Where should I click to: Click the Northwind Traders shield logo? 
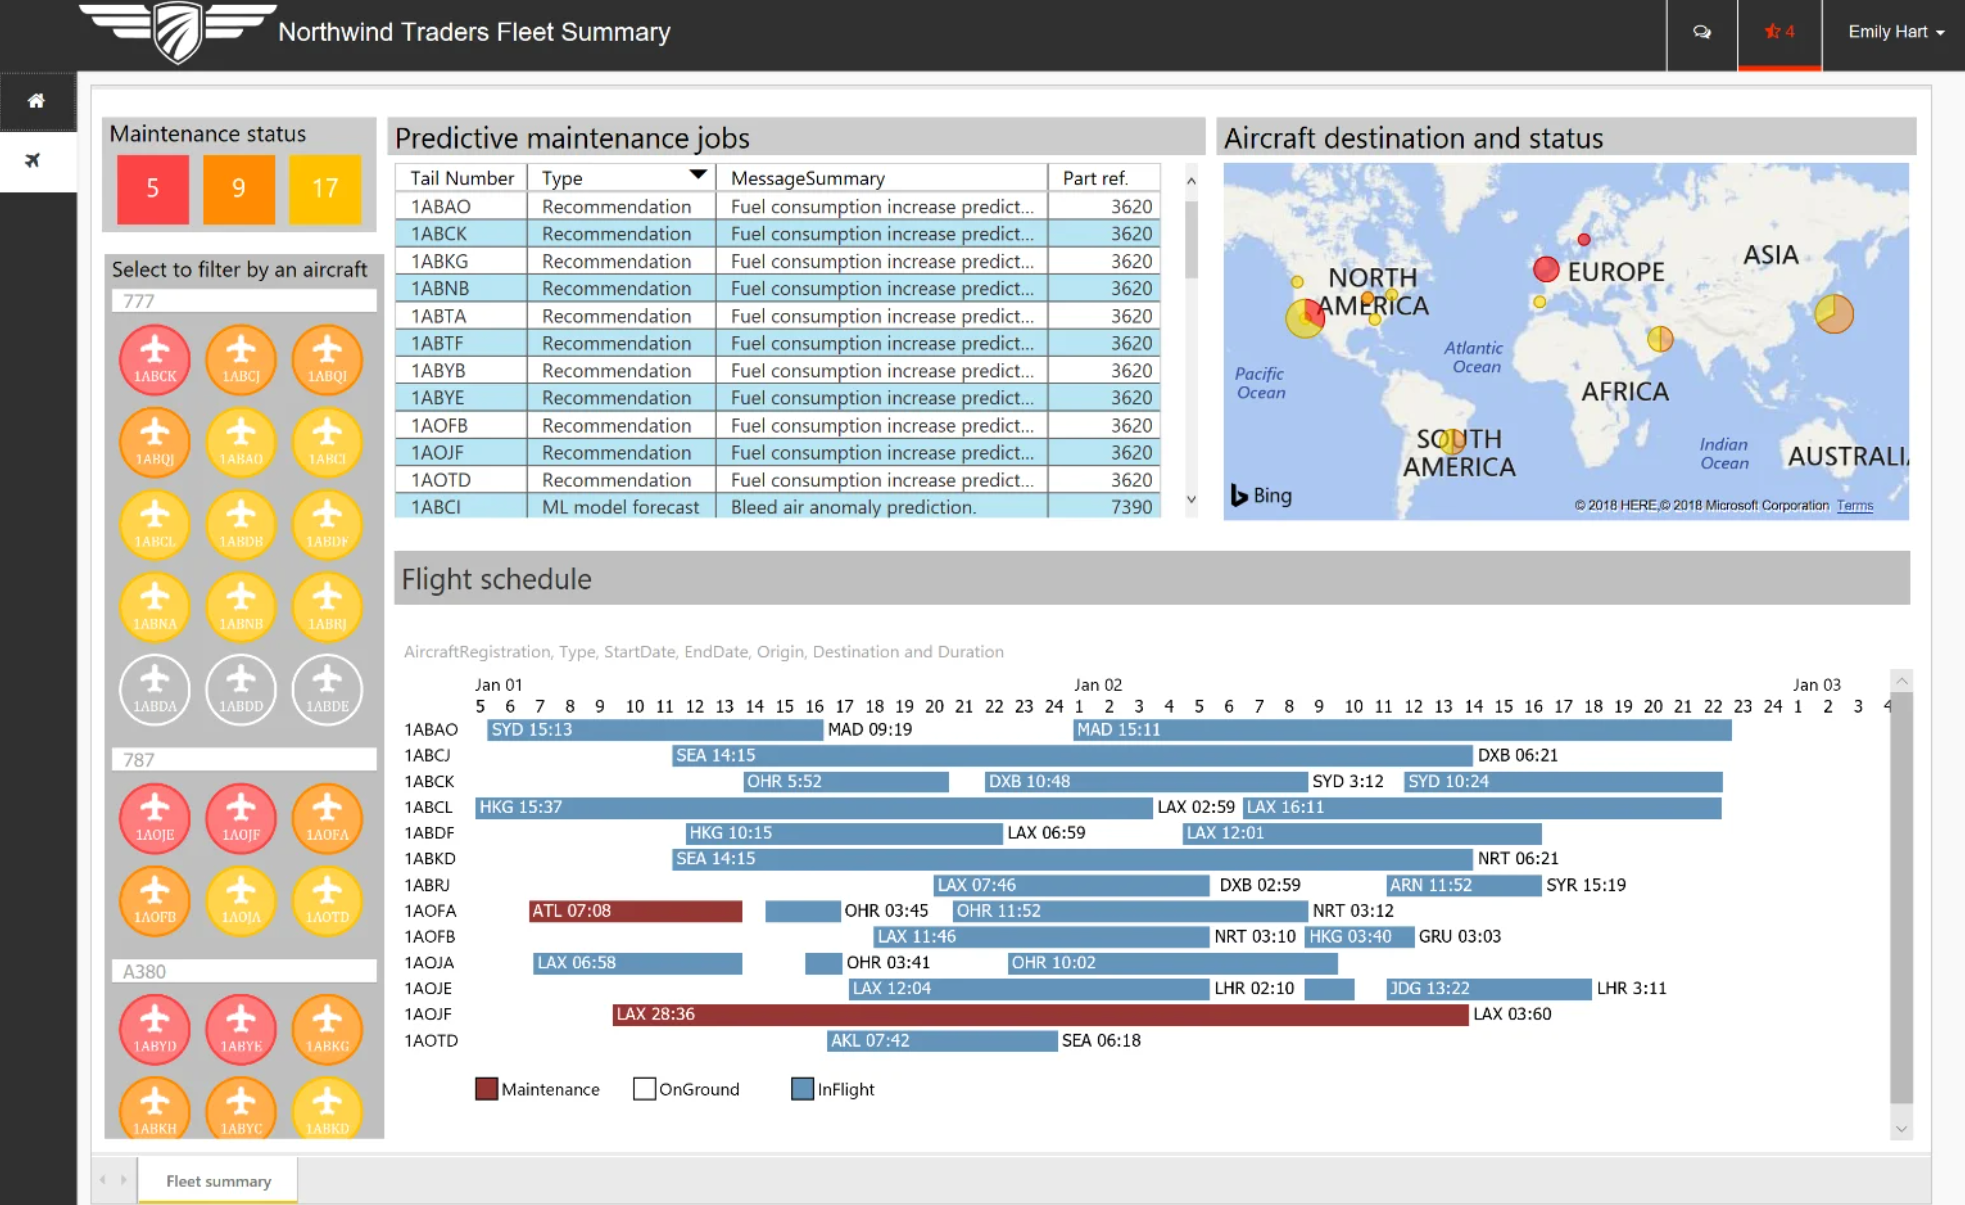177,32
